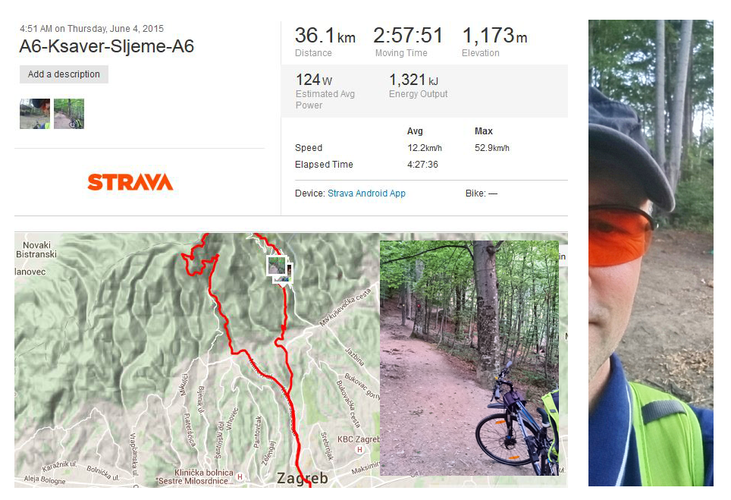Click the 1,173 m Elevation stat

tap(495, 41)
